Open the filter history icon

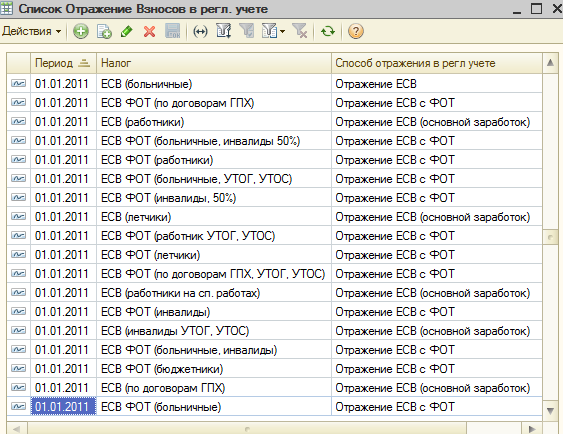[x=270, y=31]
